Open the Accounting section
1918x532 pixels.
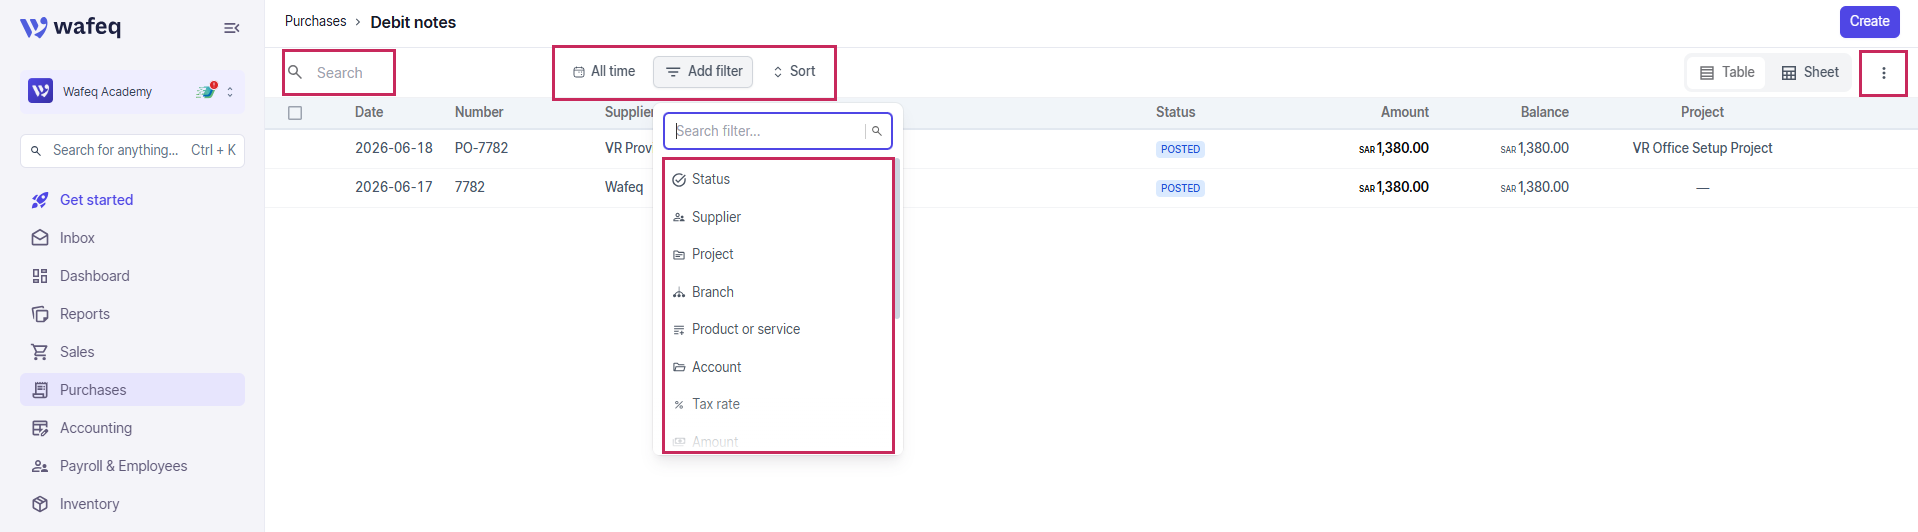[x=132, y=428]
